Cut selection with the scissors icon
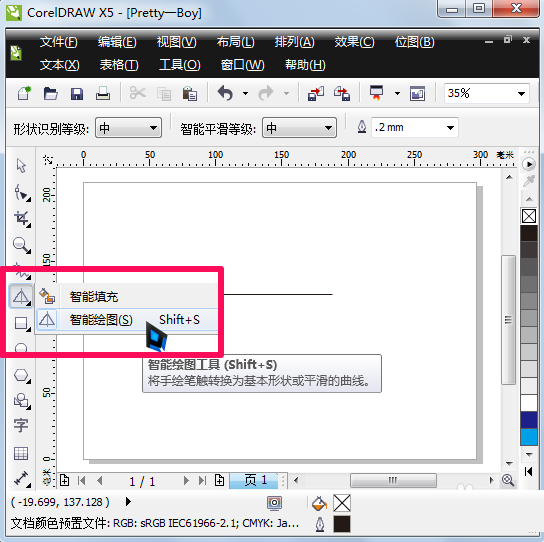Viewport: 544px width, 542px height. (x=137, y=93)
